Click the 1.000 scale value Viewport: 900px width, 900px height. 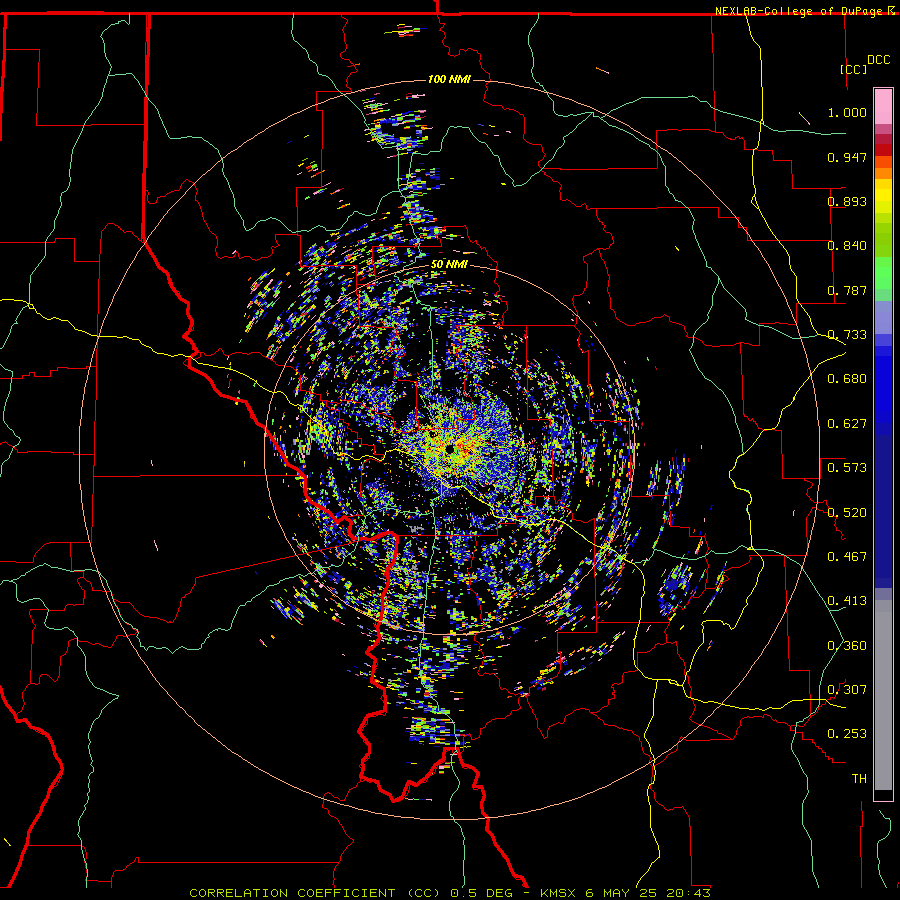click(847, 112)
